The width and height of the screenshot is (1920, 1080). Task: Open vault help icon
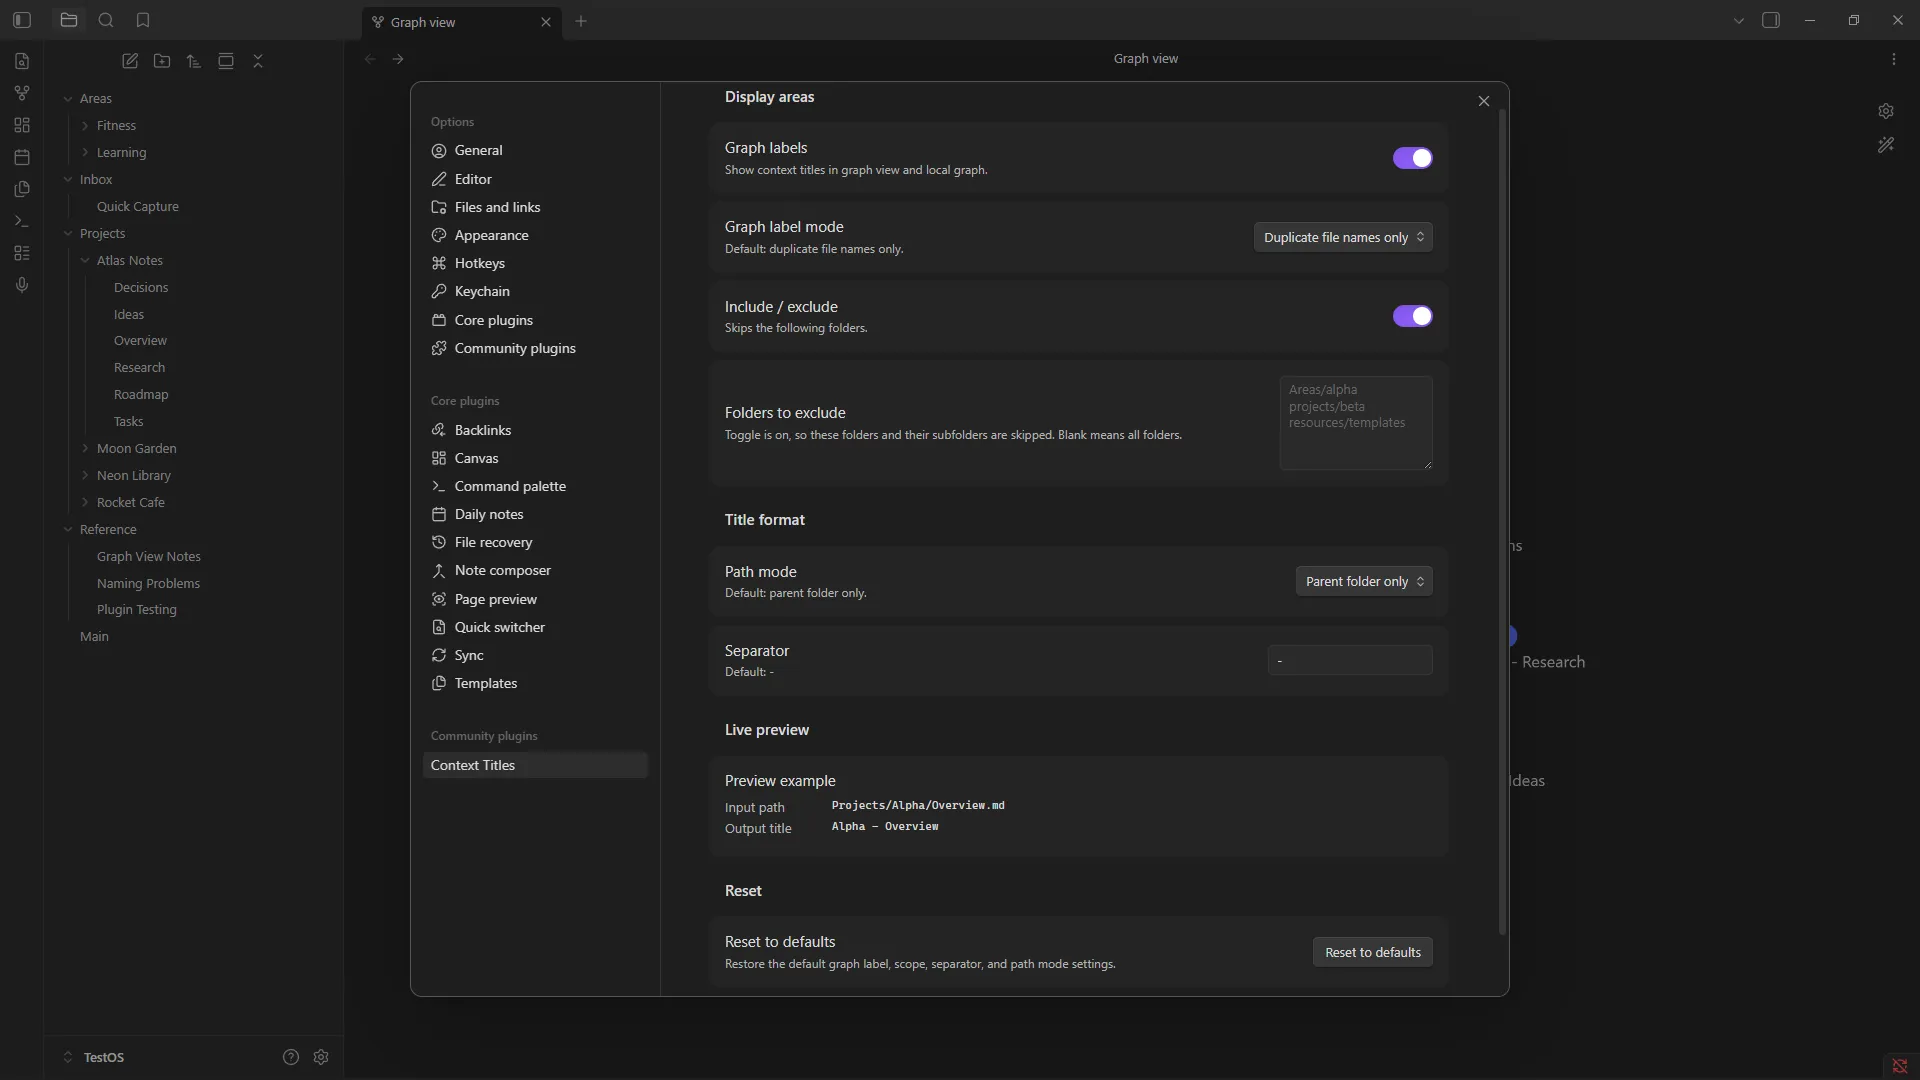(x=291, y=1057)
